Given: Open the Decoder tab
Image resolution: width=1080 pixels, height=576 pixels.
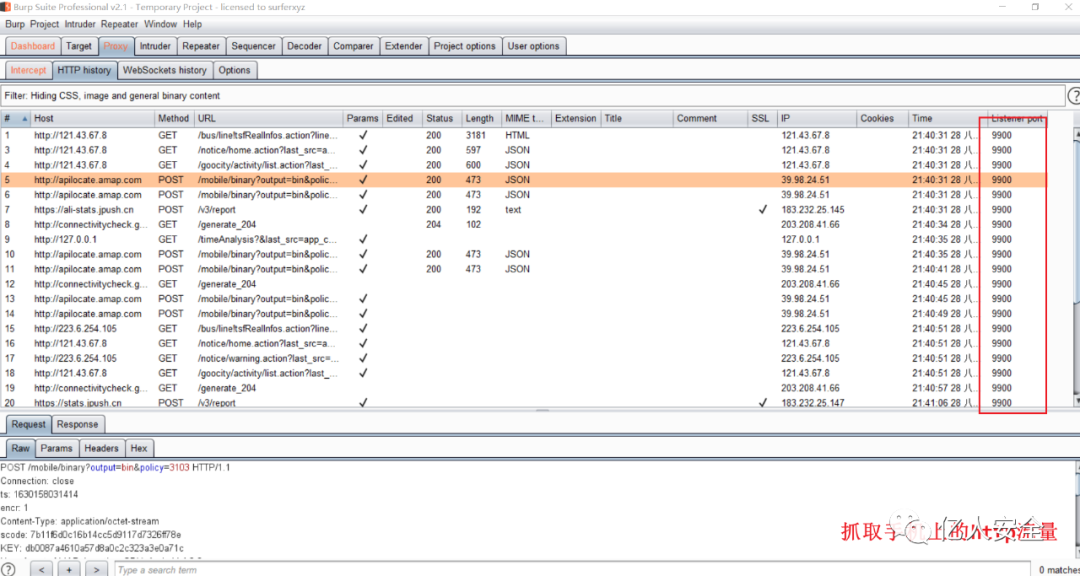Looking at the screenshot, I should [x=304, y=46].
